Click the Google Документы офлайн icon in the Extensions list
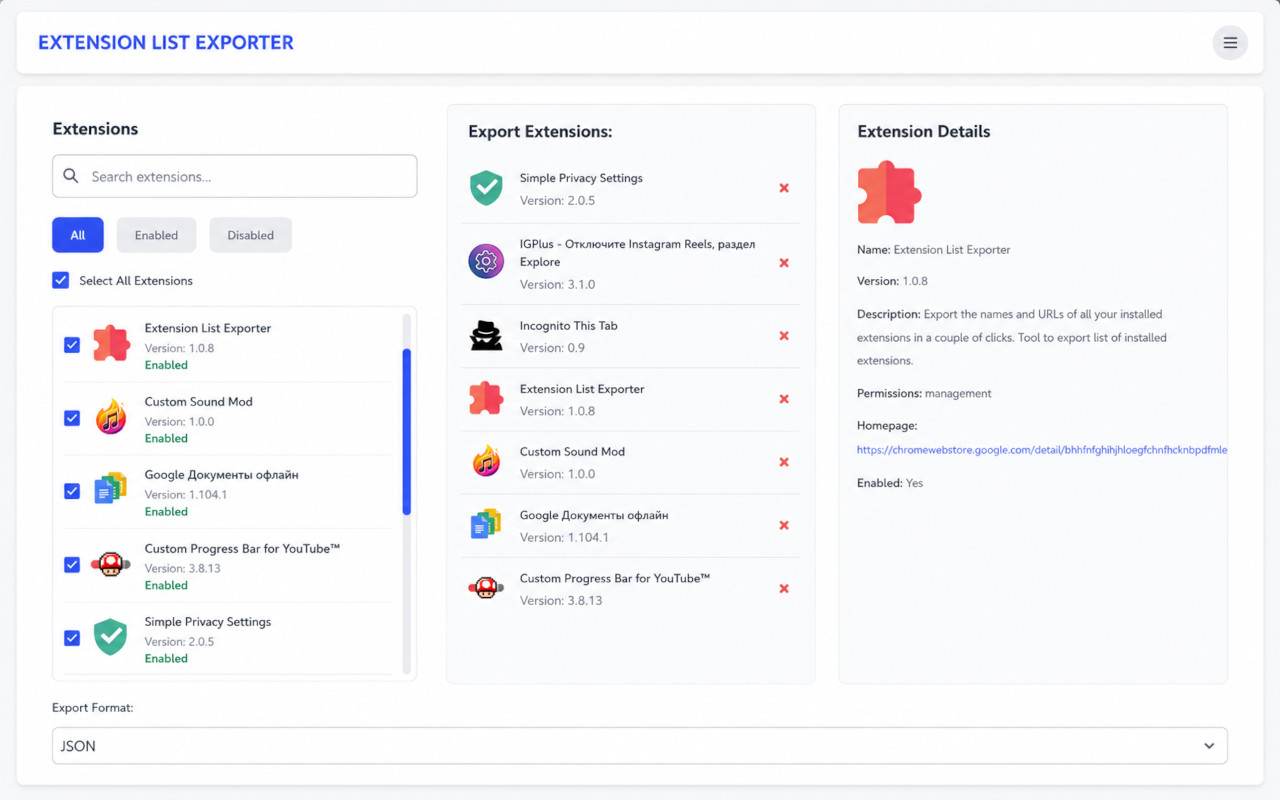1280x800 pixels. click(111, 490)
